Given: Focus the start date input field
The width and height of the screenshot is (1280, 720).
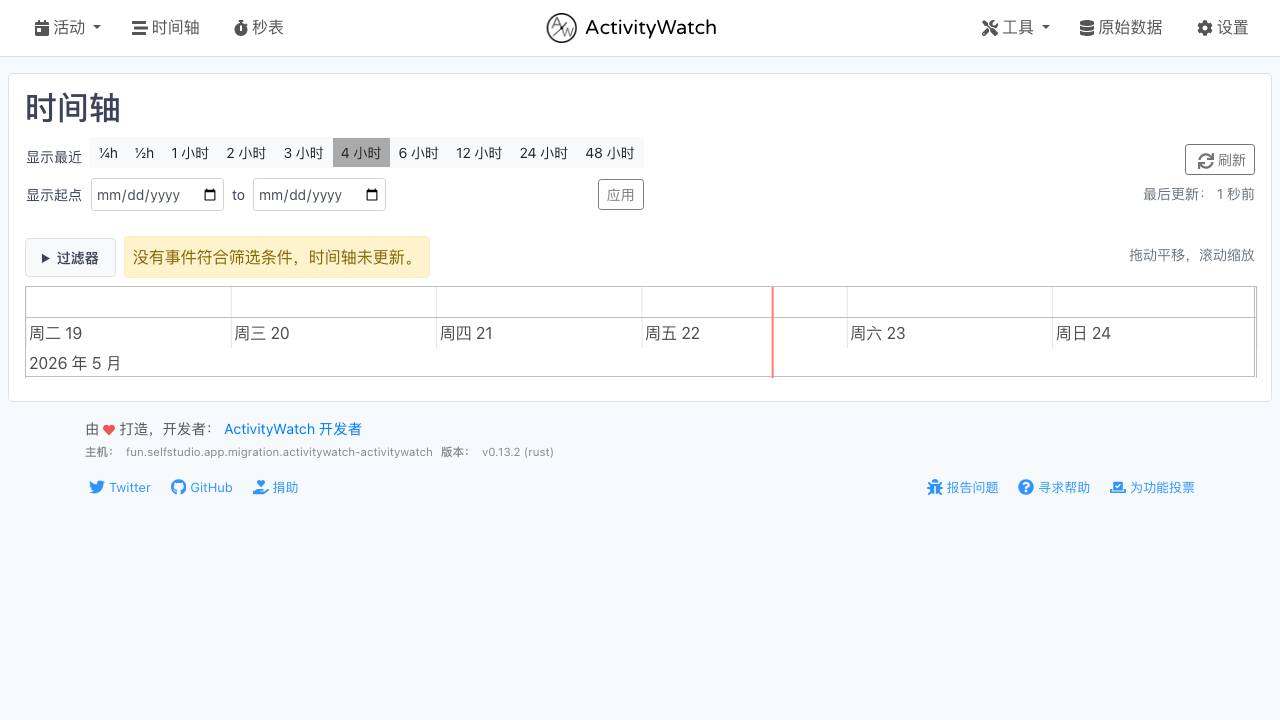Looking at the screenshot, I should 157,195.
